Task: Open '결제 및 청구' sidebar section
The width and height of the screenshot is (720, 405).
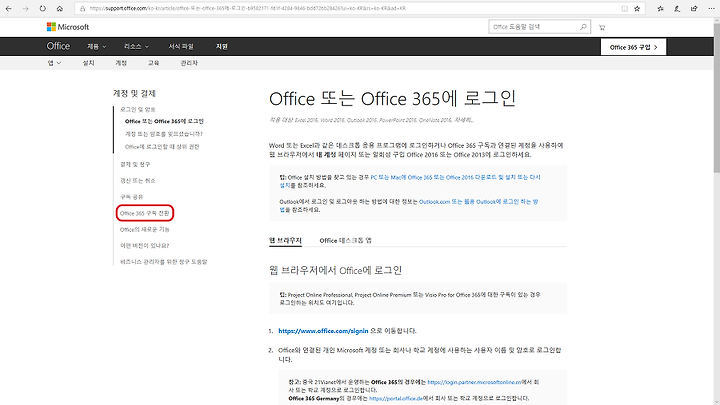Action: click(x=135, y=164)
